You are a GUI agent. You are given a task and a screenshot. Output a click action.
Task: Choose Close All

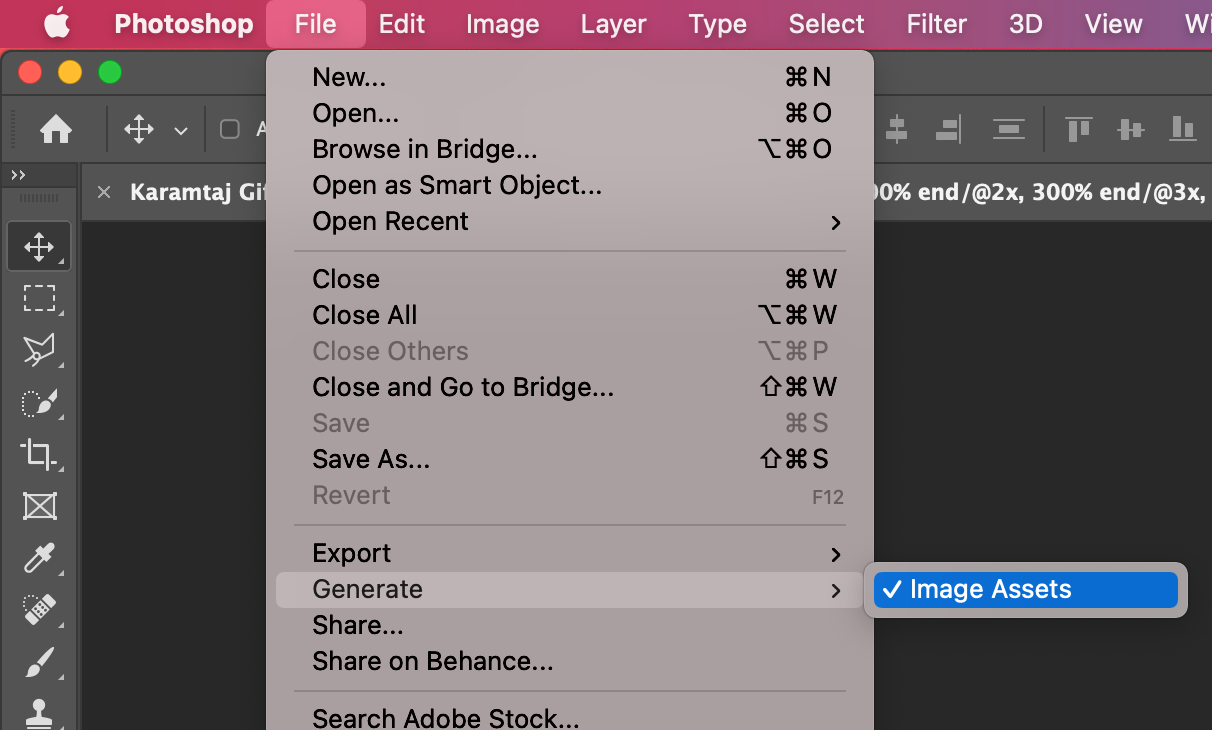pyautogui.click(x=570, y=315)
